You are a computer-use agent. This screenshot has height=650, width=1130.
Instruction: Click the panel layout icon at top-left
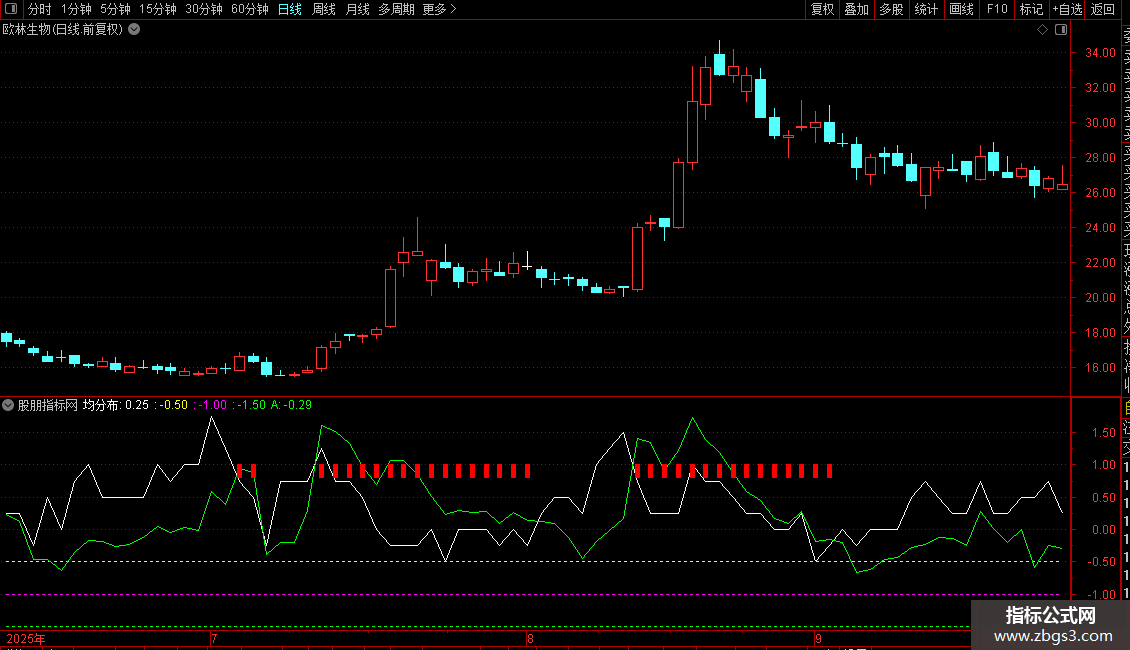[11, 9]
